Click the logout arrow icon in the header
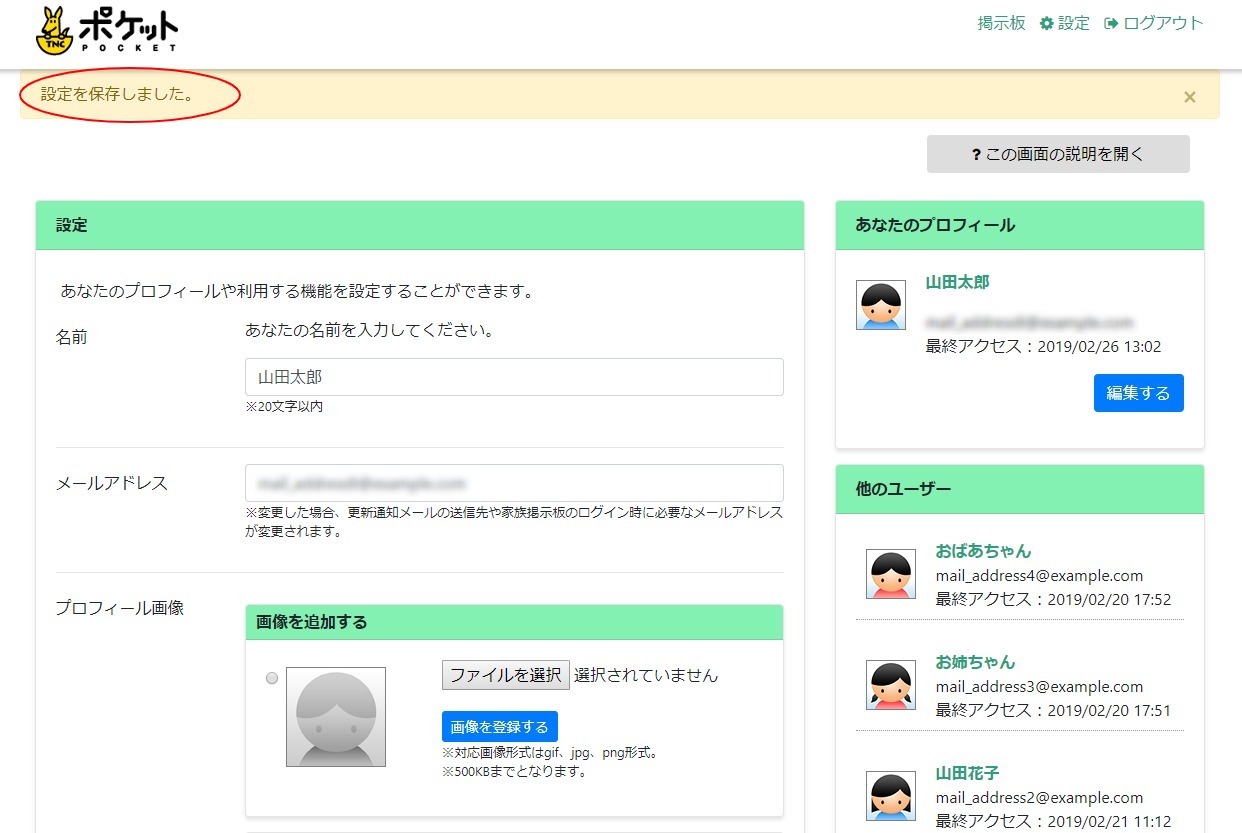 1113,22
